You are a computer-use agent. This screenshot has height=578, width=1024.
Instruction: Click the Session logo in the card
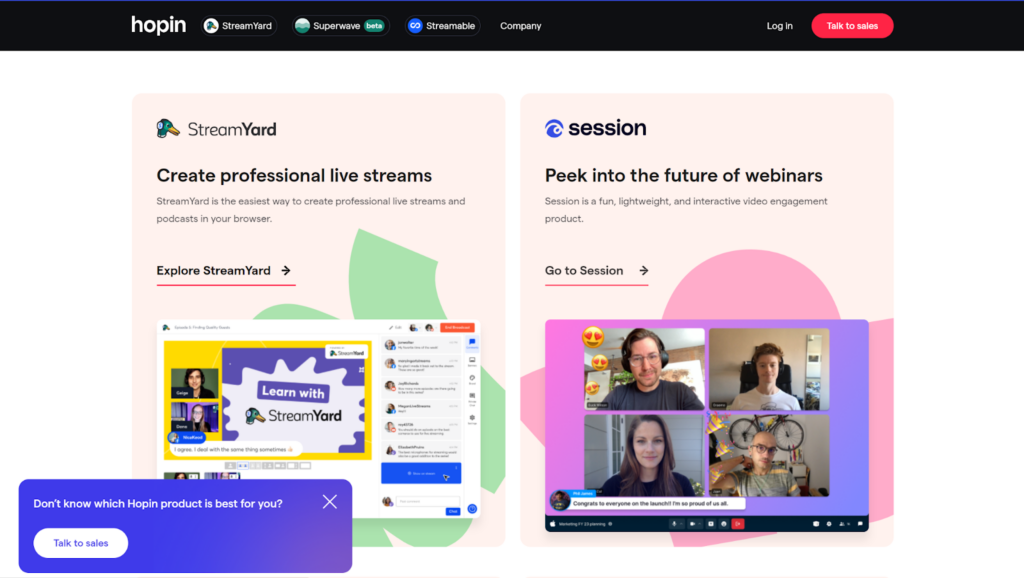[596, 128]
